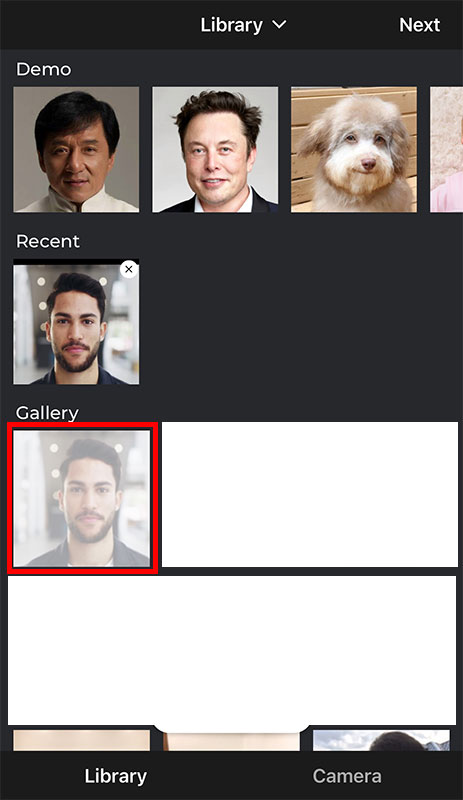The image size is (463, 800).
Task: Select highlighted bearded man photo in Gallery
Action: (82, 498)
